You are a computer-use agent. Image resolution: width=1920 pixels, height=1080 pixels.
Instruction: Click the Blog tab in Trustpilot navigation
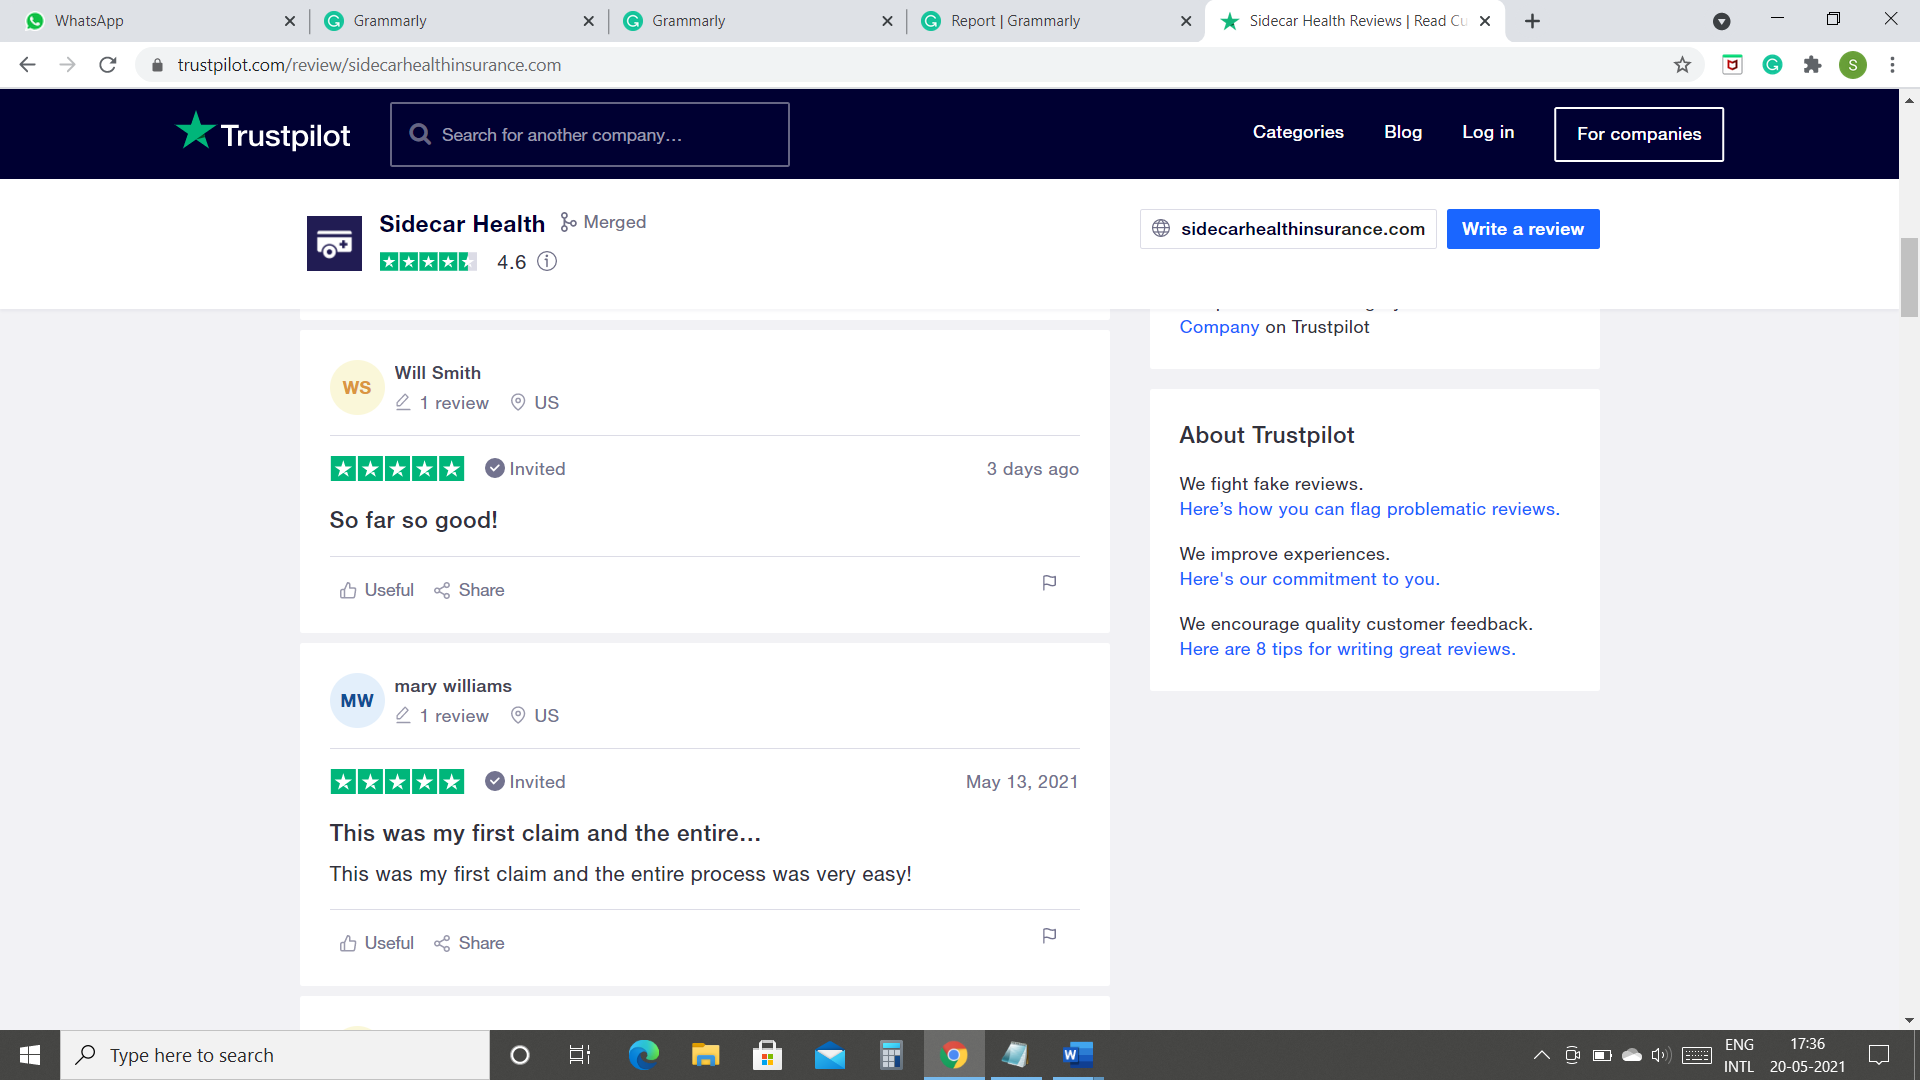[1403, 132]
